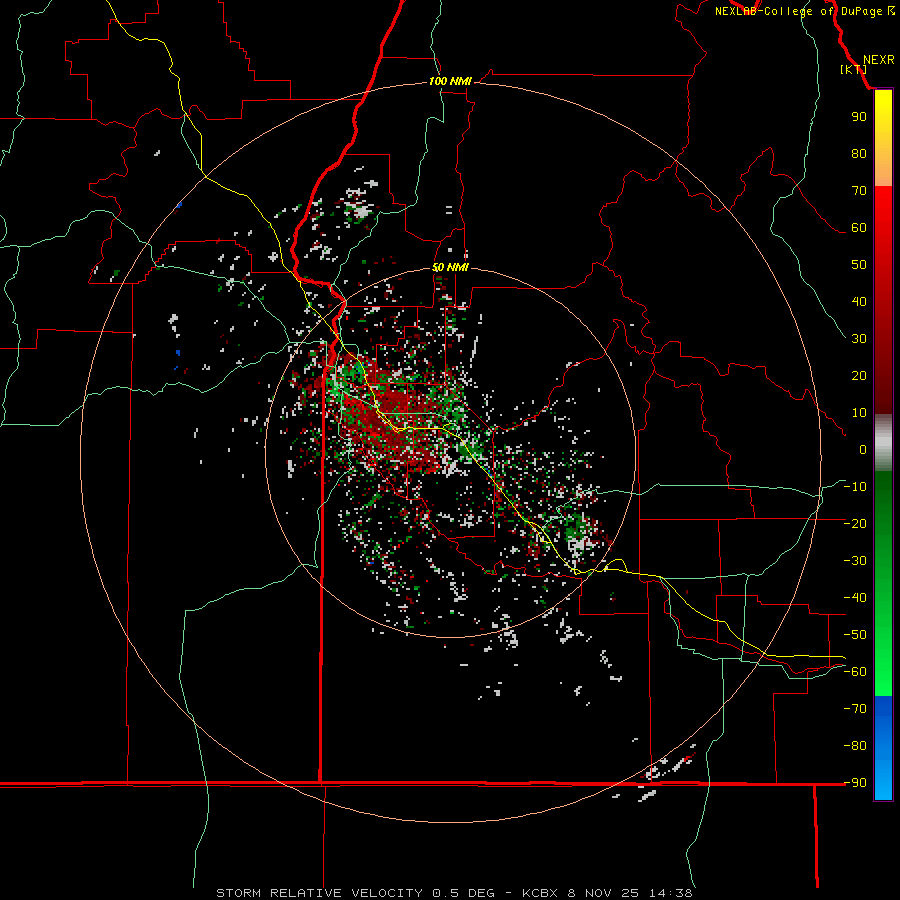
Task: Click the 40 value on the velocity scale
Action: point(859,301)
